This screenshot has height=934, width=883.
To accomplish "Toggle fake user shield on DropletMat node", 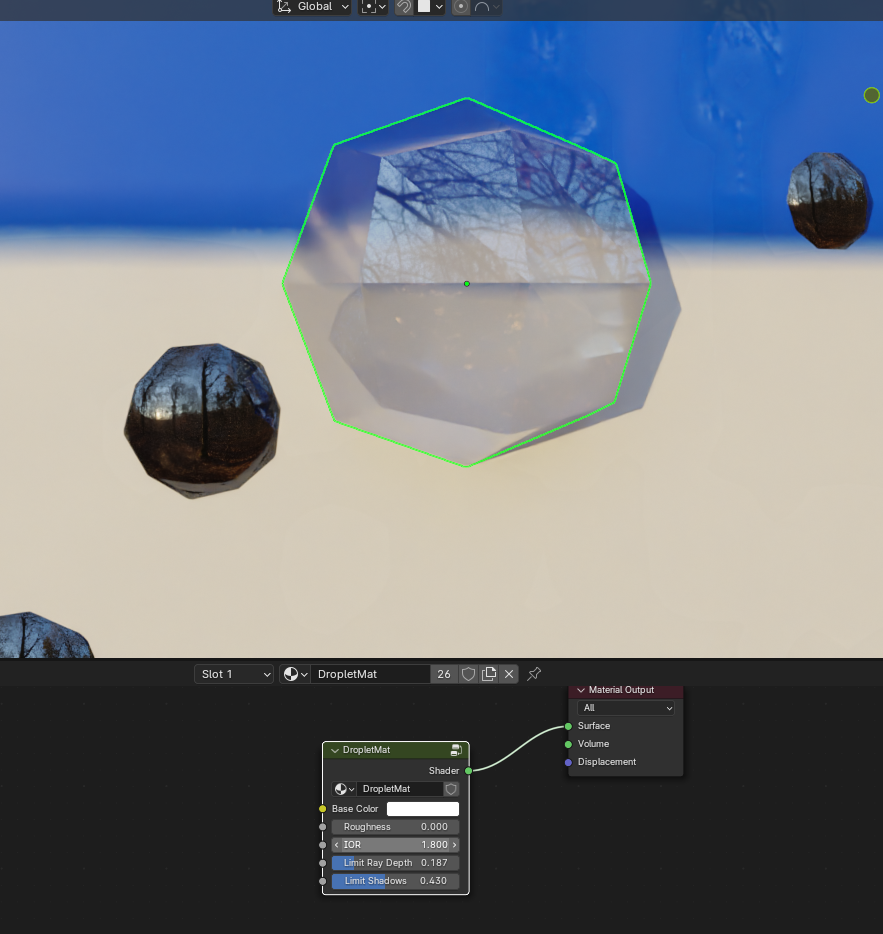I will tap(451, 789).
